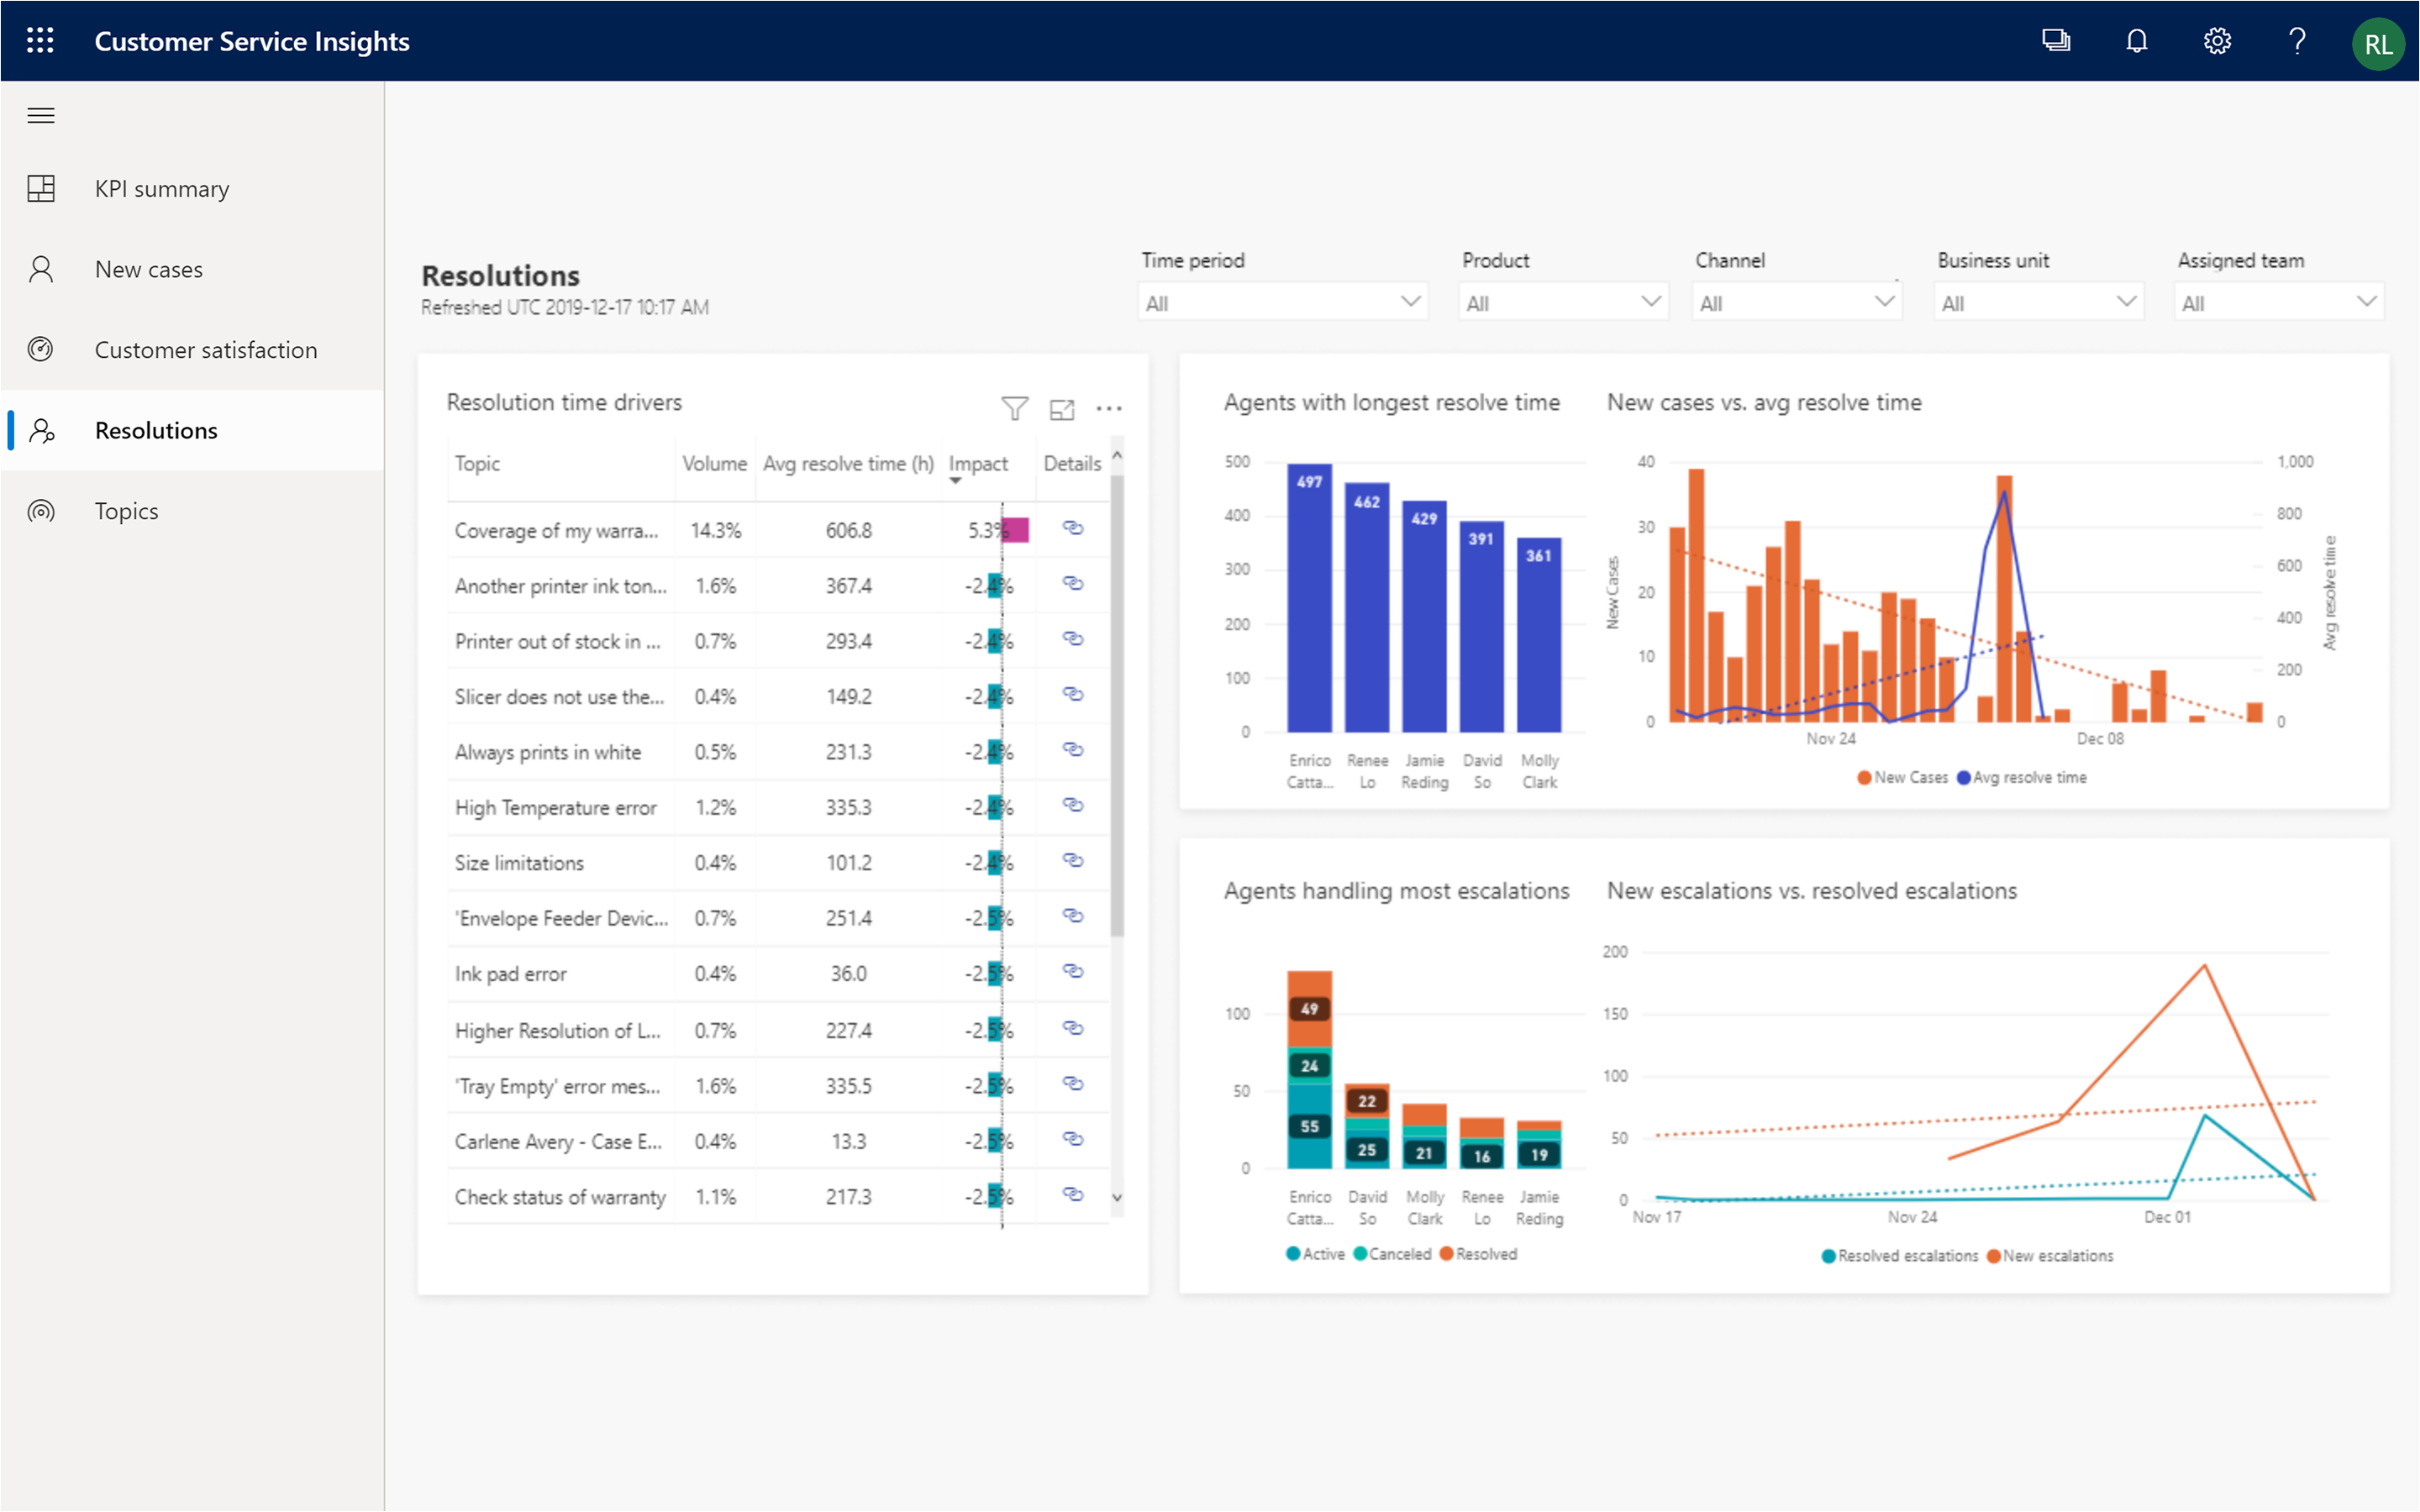Viewport: 2420px width, 1512px height.
Task: Sort by Avg resolve time (h) header
Action: pos(848,463)
